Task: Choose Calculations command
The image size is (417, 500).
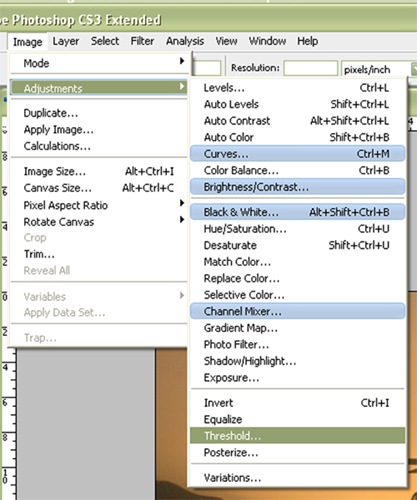Action: click(99, 146)
